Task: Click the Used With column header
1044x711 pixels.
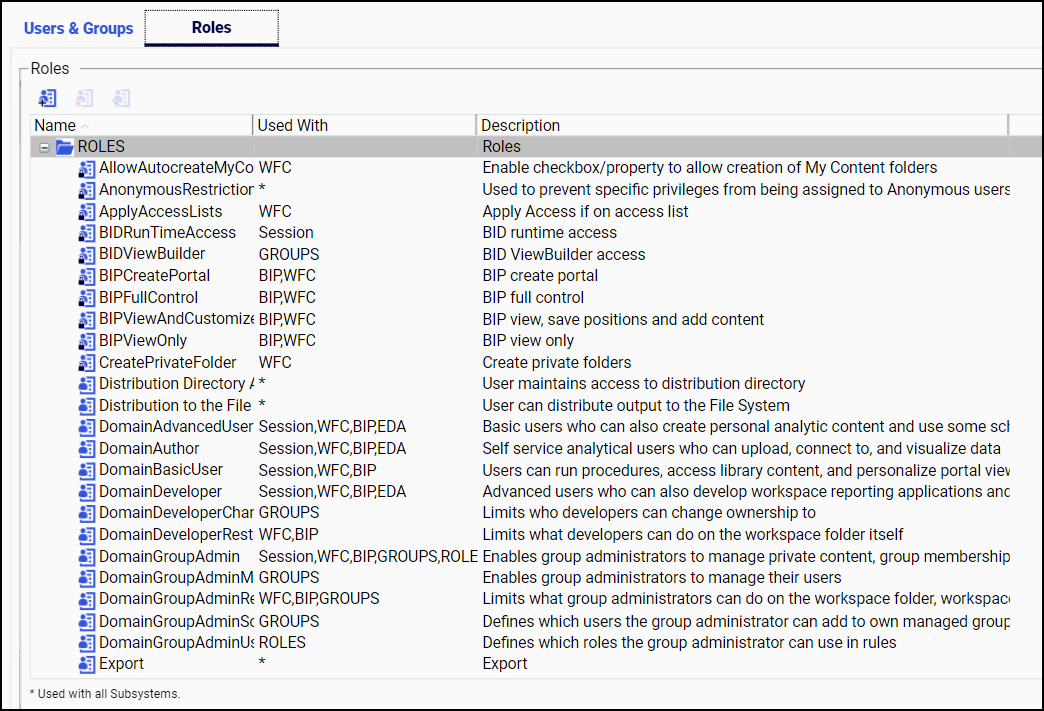Action: point(364,125)
